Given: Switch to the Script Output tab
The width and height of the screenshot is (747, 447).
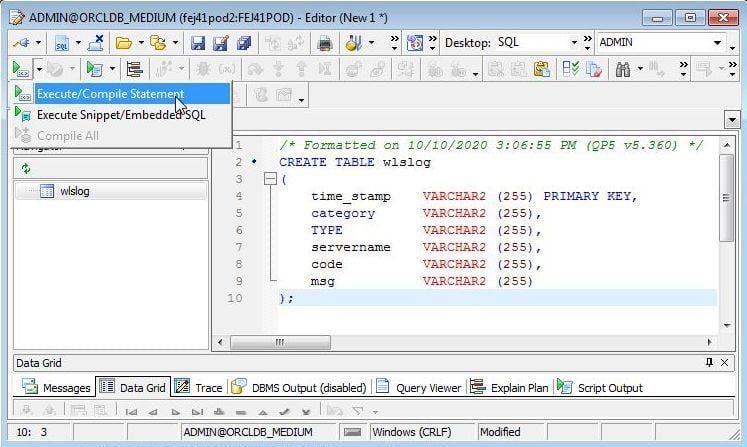Looking at the screenshot, I should click(601, 387).
